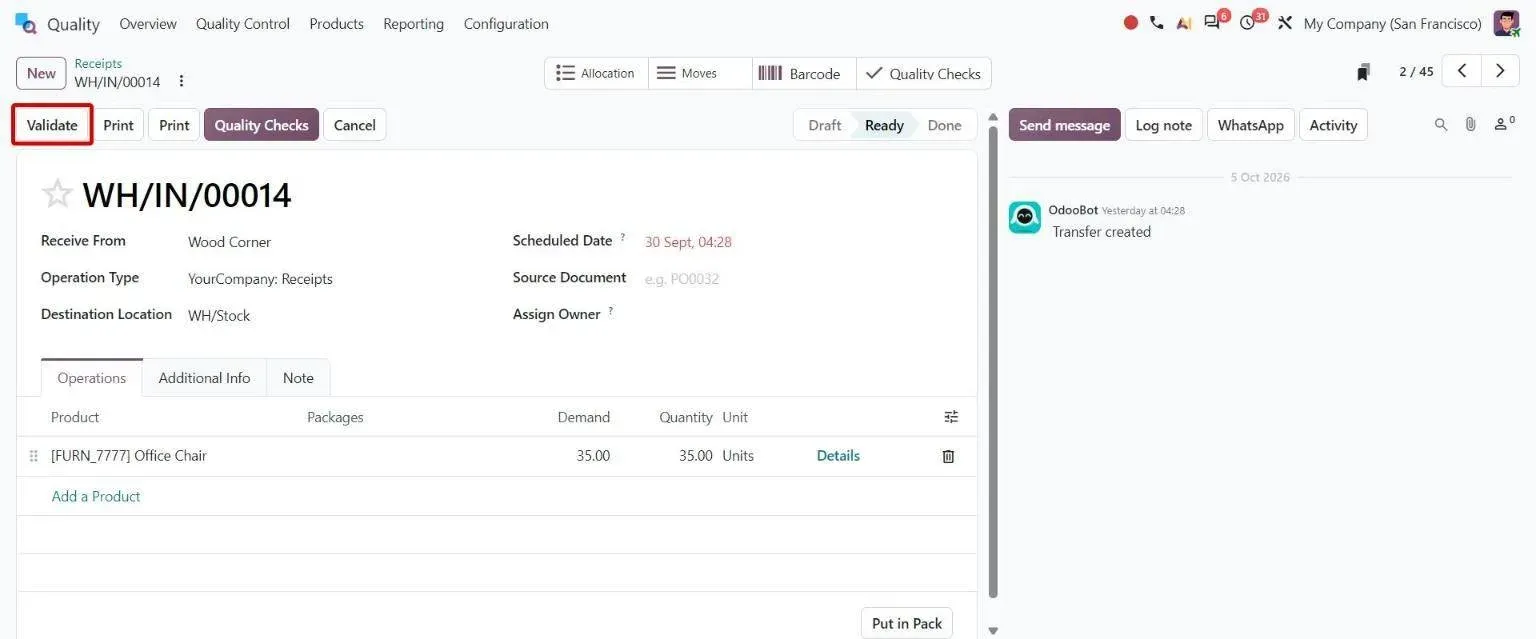Screen dimensions: 1536x639
Task: Click the wrench and screwdriver tools icon
Action: coord(1285,23)
